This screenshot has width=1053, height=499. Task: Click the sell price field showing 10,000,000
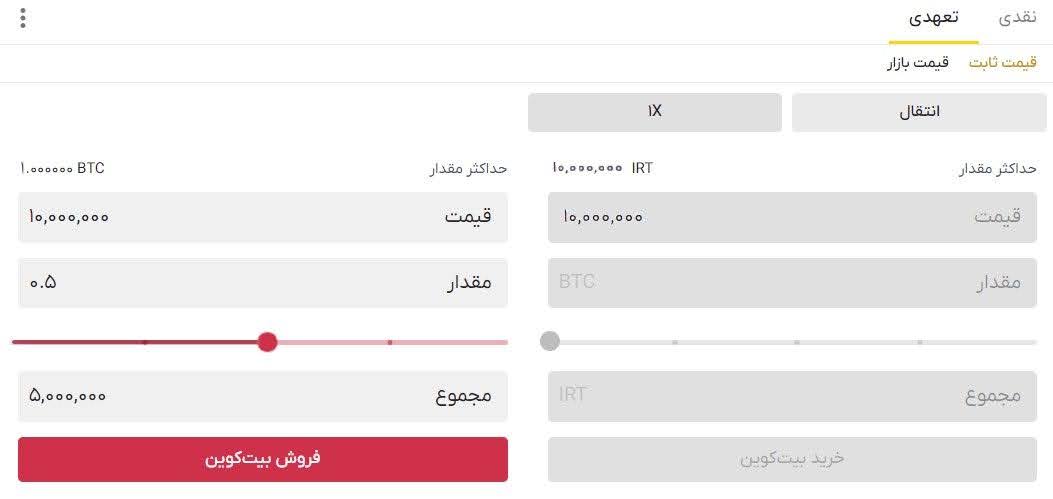pyautogui.click(x=262, y=217)
